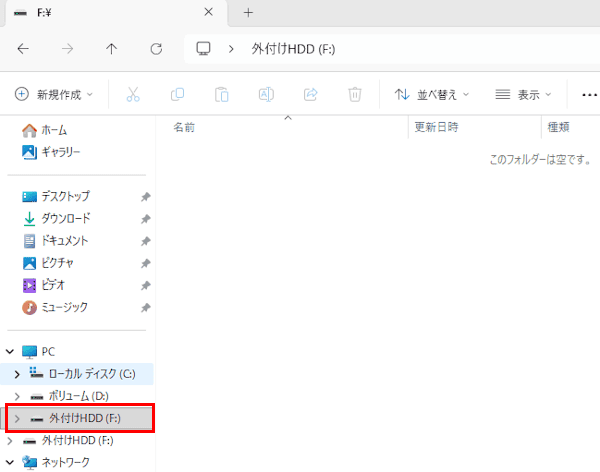Click the pin icon beside ビデオ
Screen dimensions: 600x472
click(x=145, y=286)
